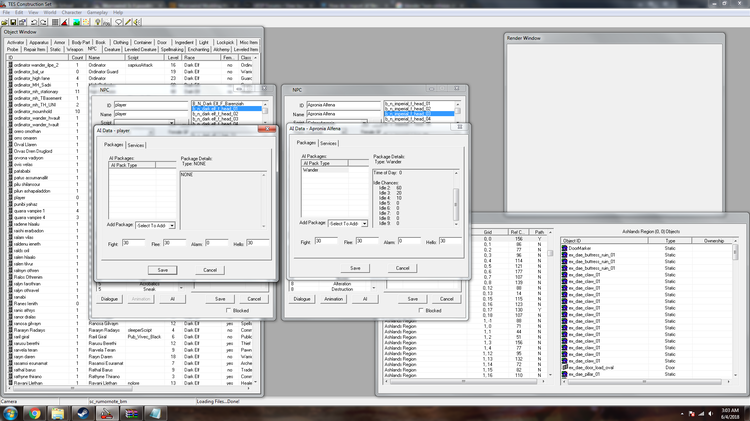This screenshot has width=750, height=421.
Task: Click the Undo toolbar icon
Action: [x=34, y=22]
